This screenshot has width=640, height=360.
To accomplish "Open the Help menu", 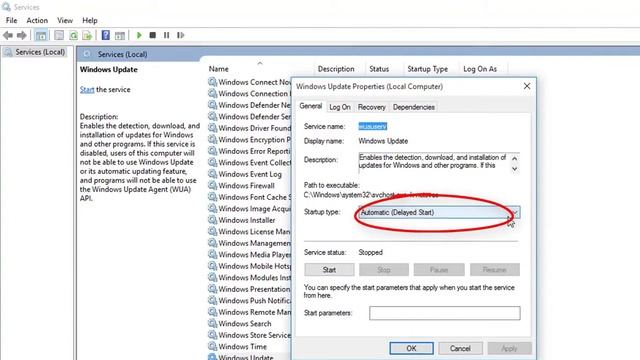I will point(90,20).
